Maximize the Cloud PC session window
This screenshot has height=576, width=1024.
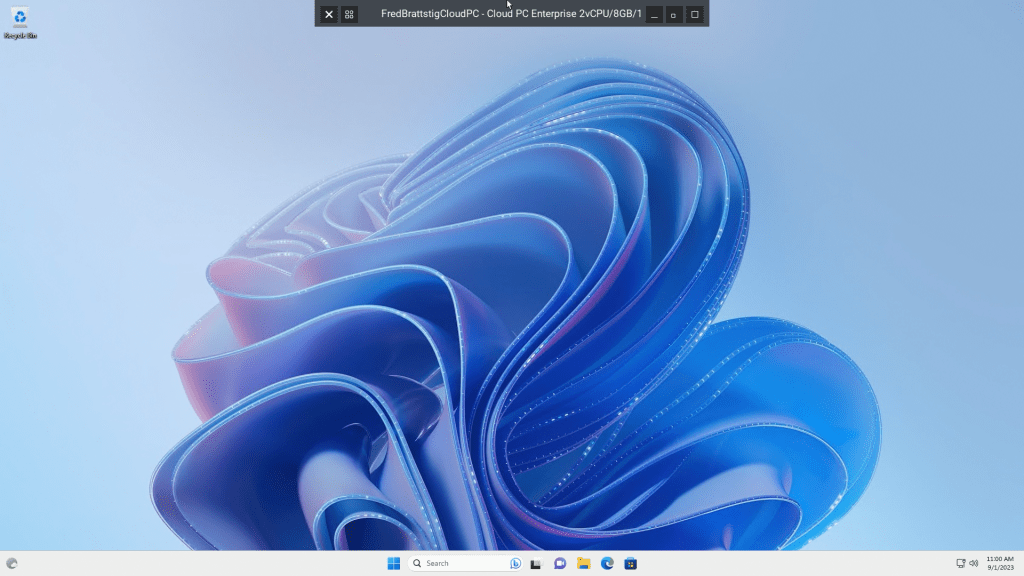point(695,14)
